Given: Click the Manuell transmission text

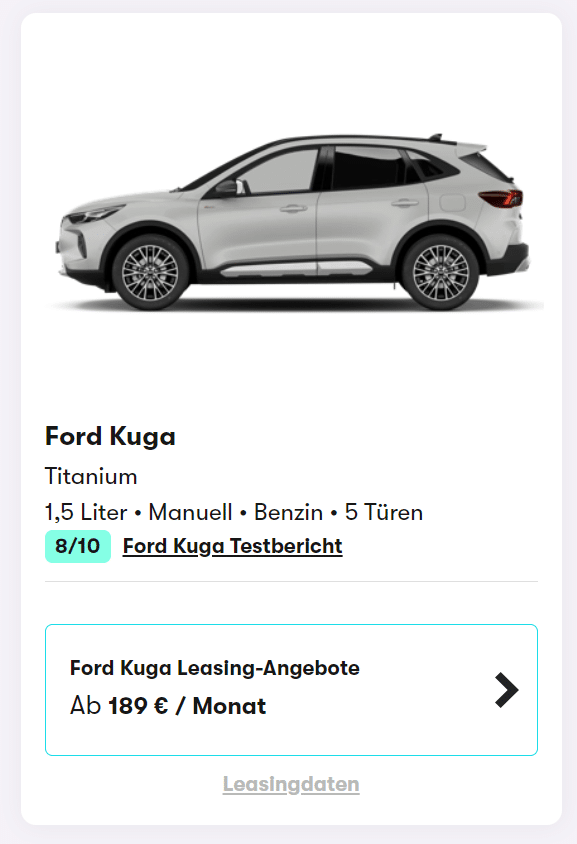Looking at the screenshot, I should coord(191,512).
